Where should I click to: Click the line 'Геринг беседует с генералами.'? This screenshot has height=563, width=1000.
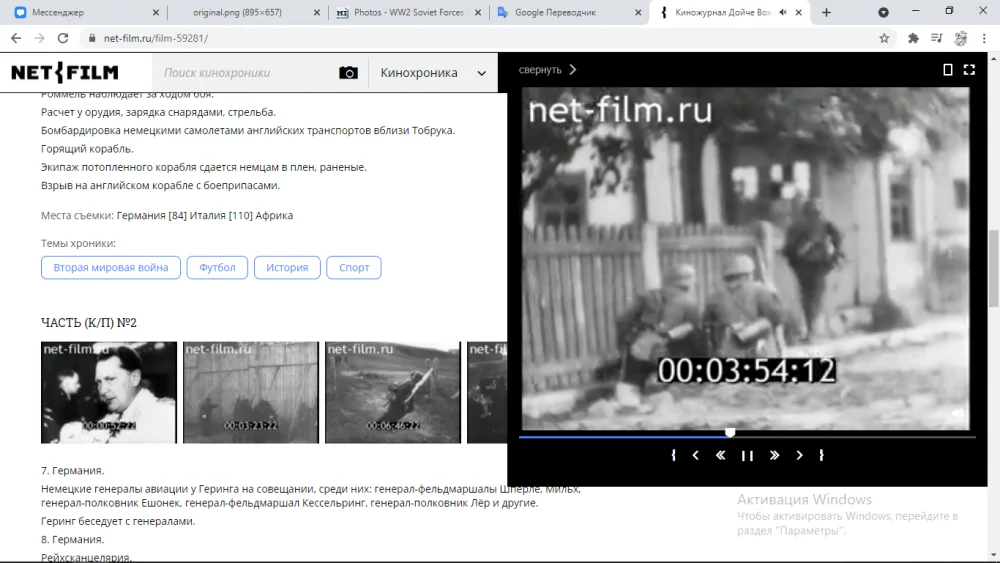click(118, 521)
